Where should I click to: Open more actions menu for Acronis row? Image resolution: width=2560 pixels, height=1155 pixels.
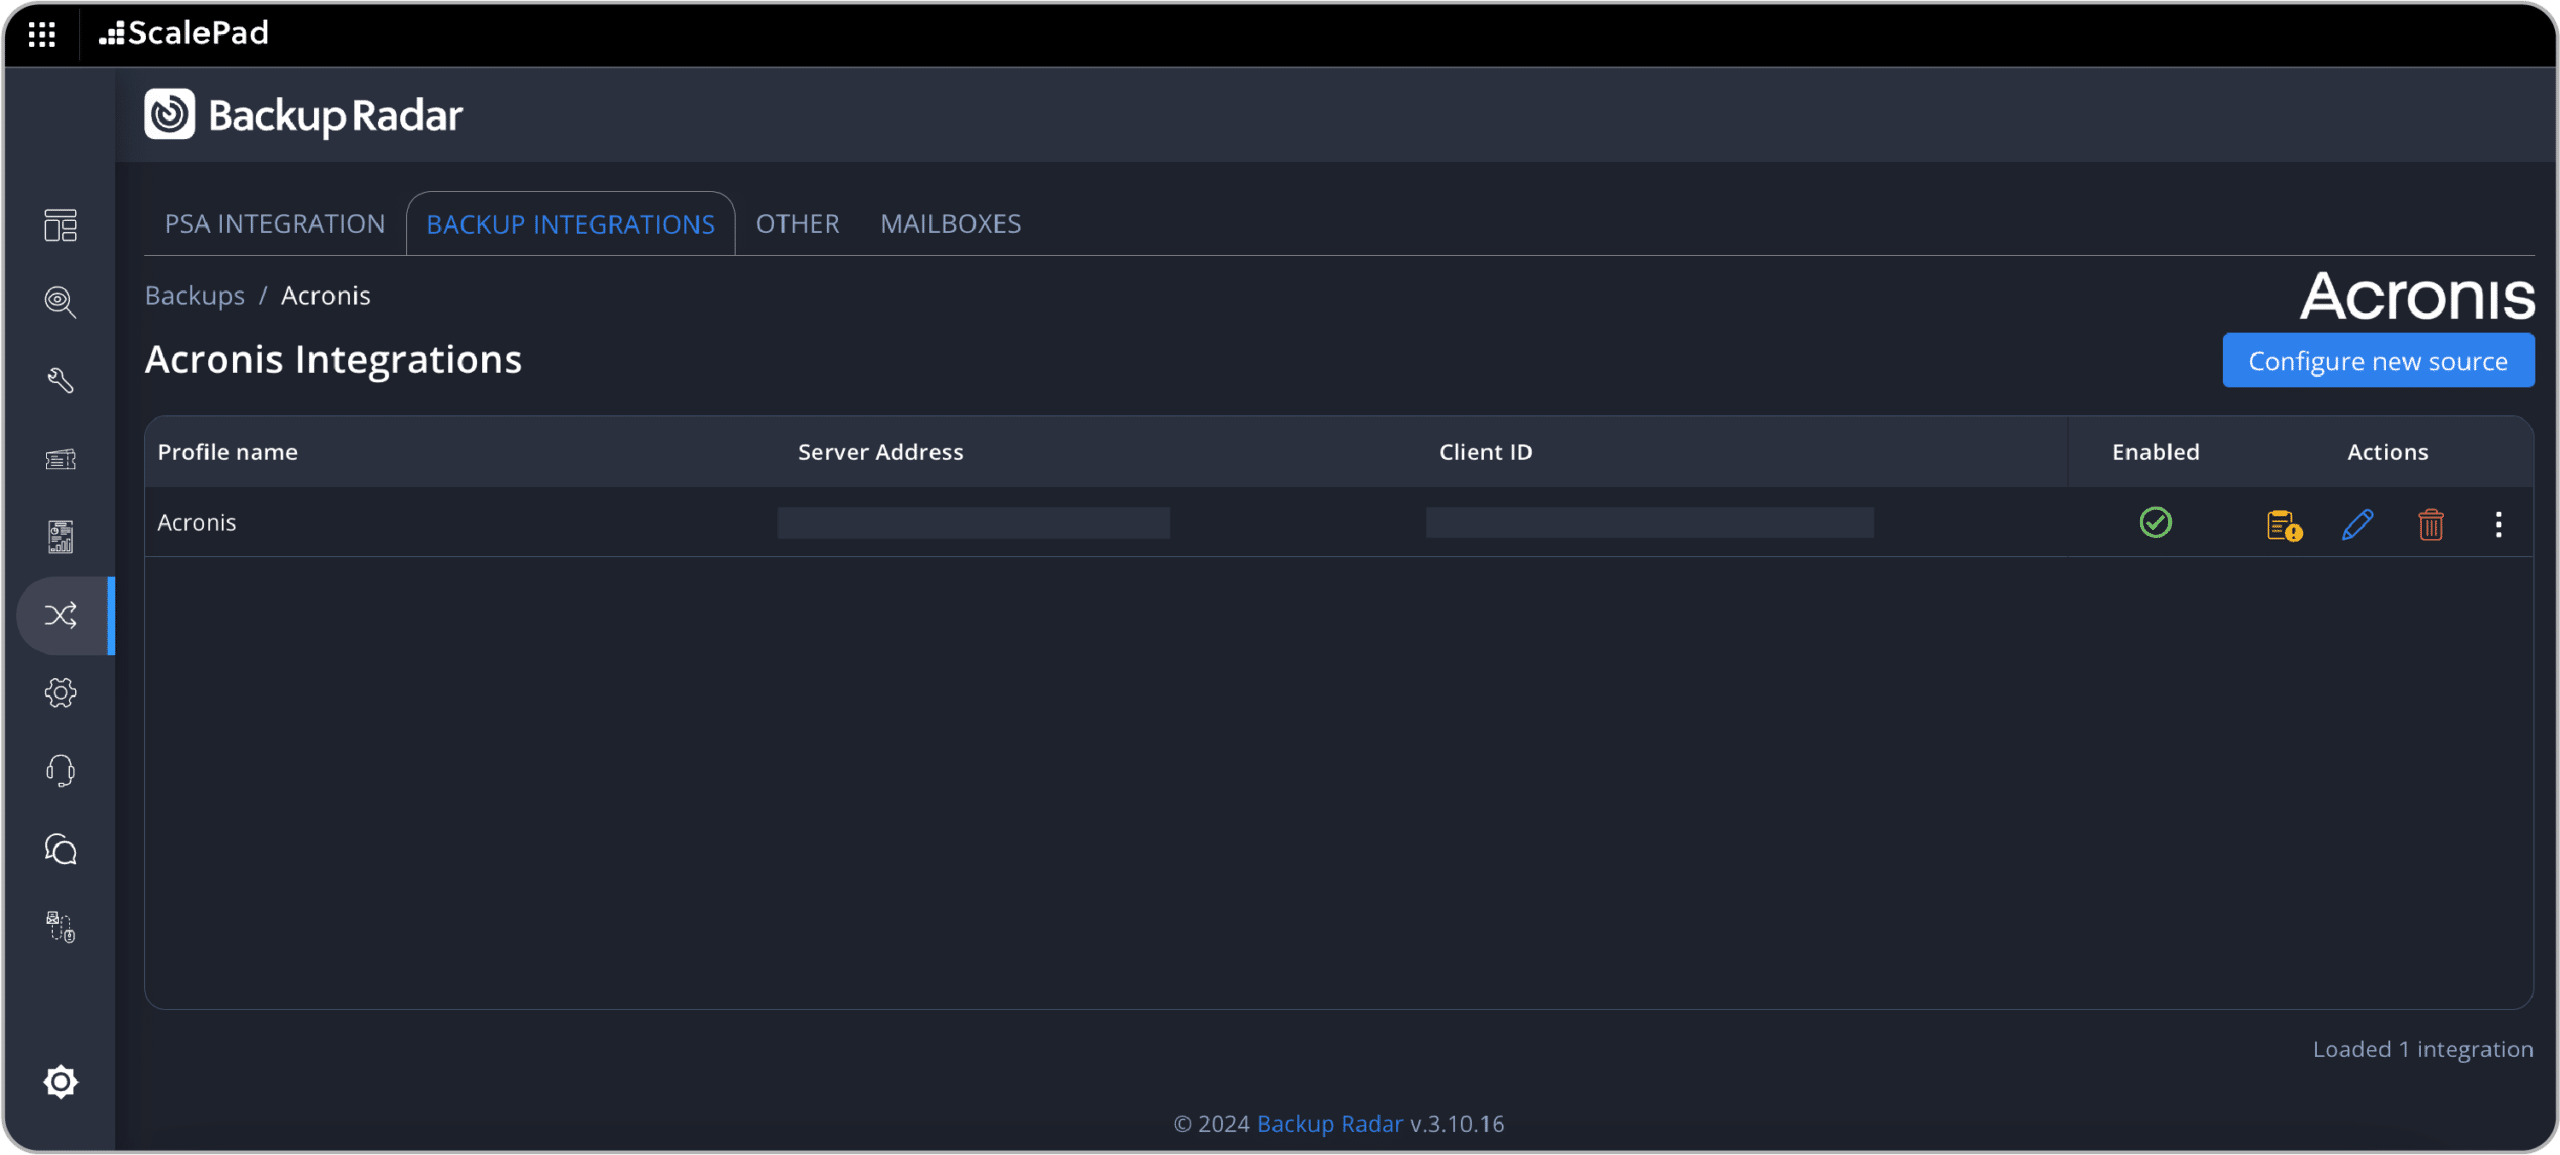tap(2498, 524)
